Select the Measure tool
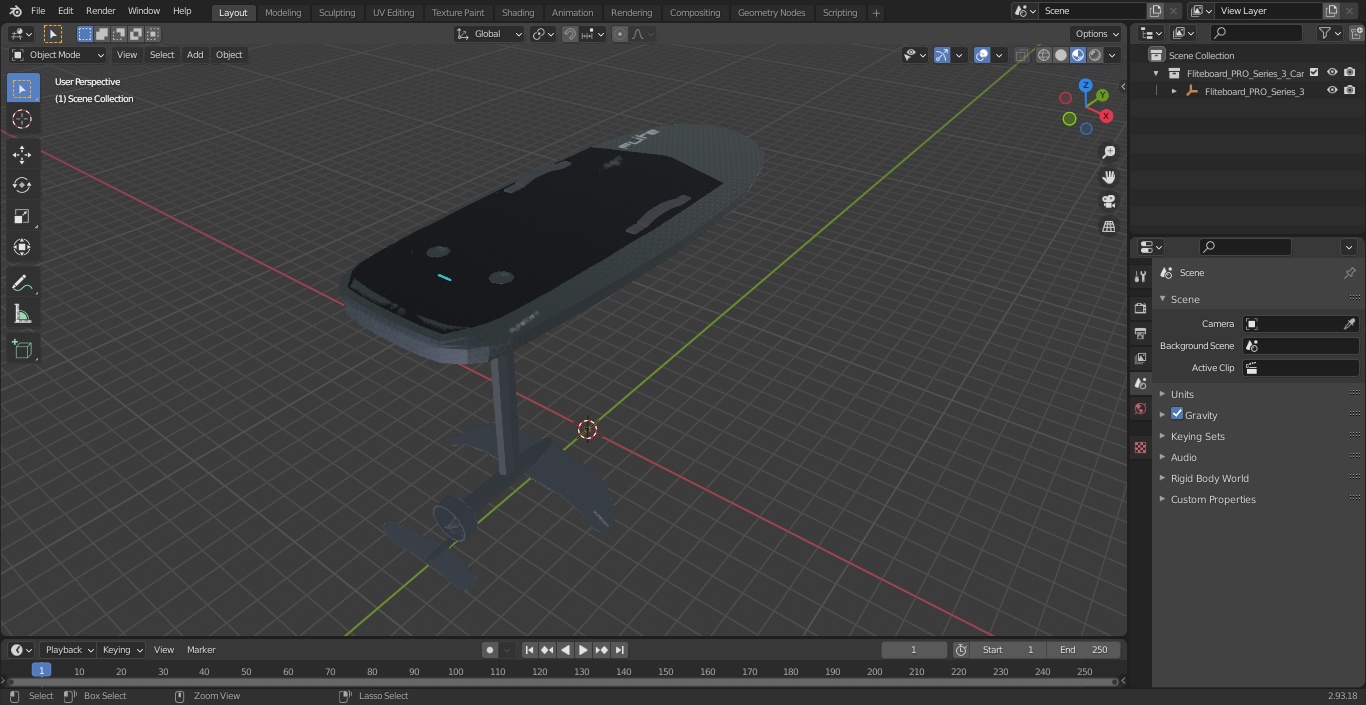Image resolution: width=1366 pixels, height=705 pixels. (x=22, y=315)
